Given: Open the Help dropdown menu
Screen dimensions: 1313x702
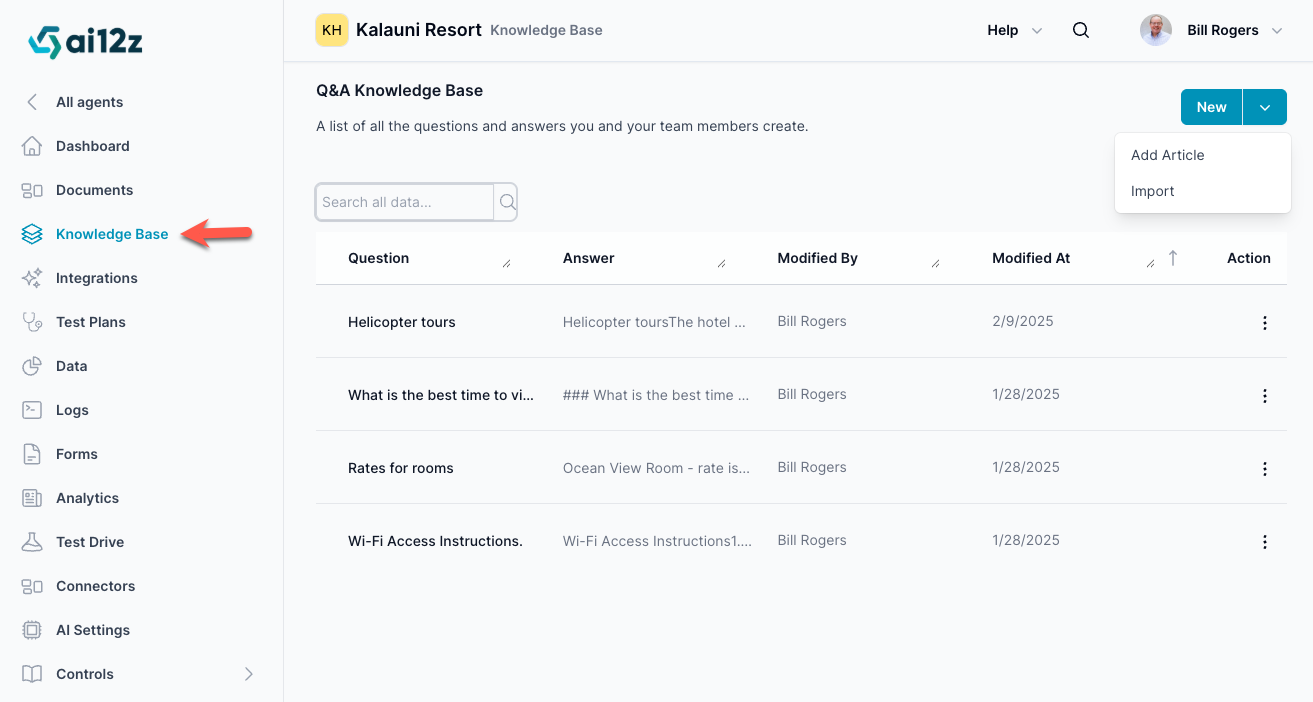Looking at the screenshot, I should pyautogui.click(x=1014, y=30).
